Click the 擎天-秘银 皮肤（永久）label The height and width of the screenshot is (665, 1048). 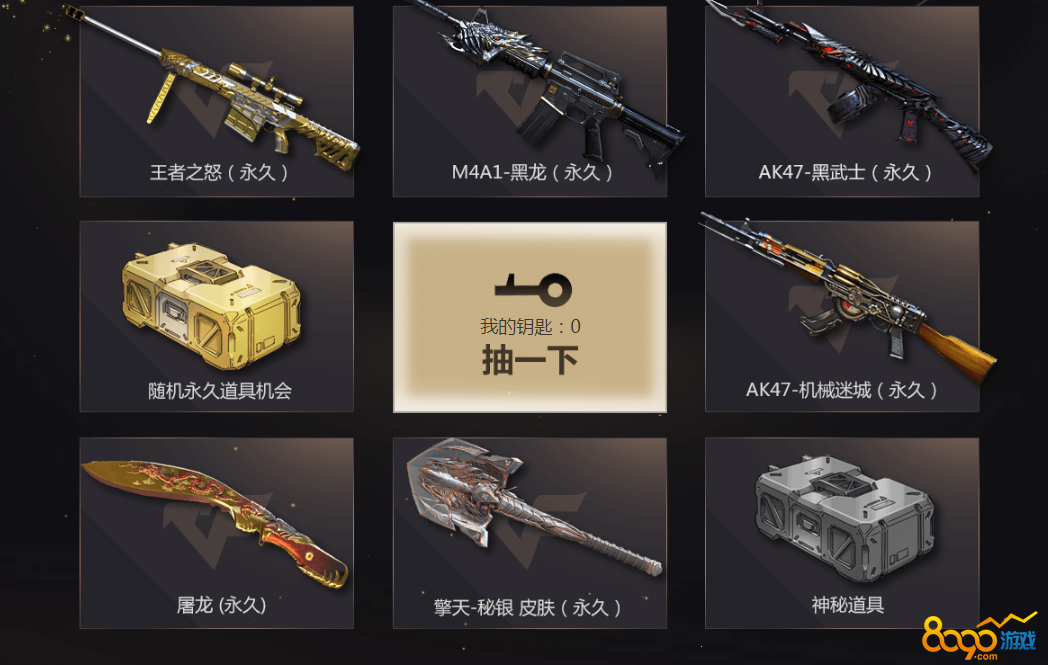(527, 608)
